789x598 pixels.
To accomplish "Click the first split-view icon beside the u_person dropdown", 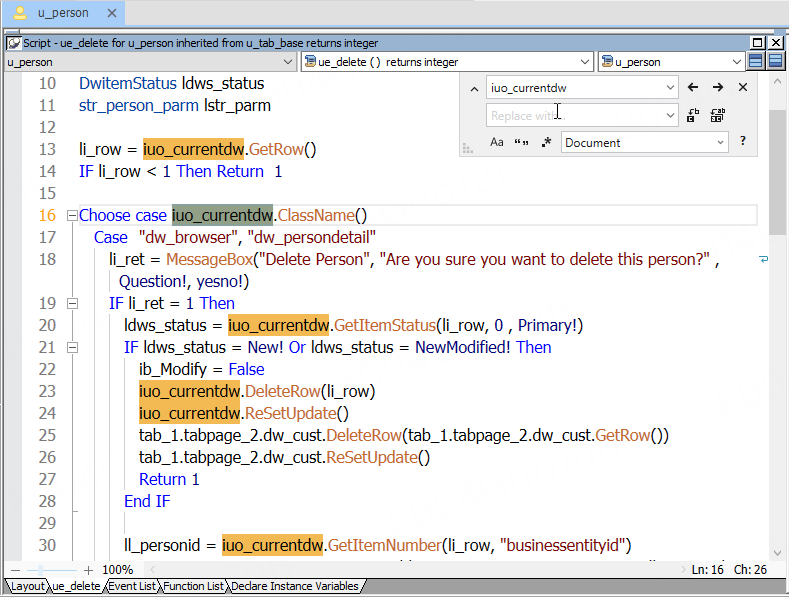I will pyautogui.click(x=756, y=62).
